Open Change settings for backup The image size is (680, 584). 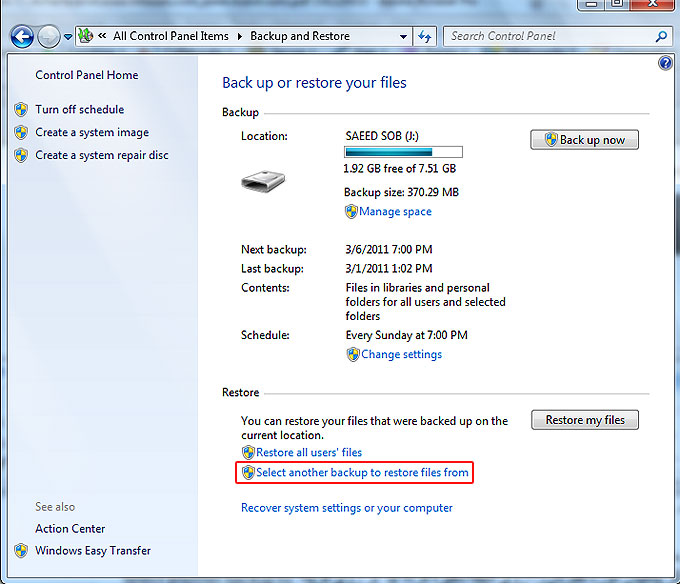[402, 354]
